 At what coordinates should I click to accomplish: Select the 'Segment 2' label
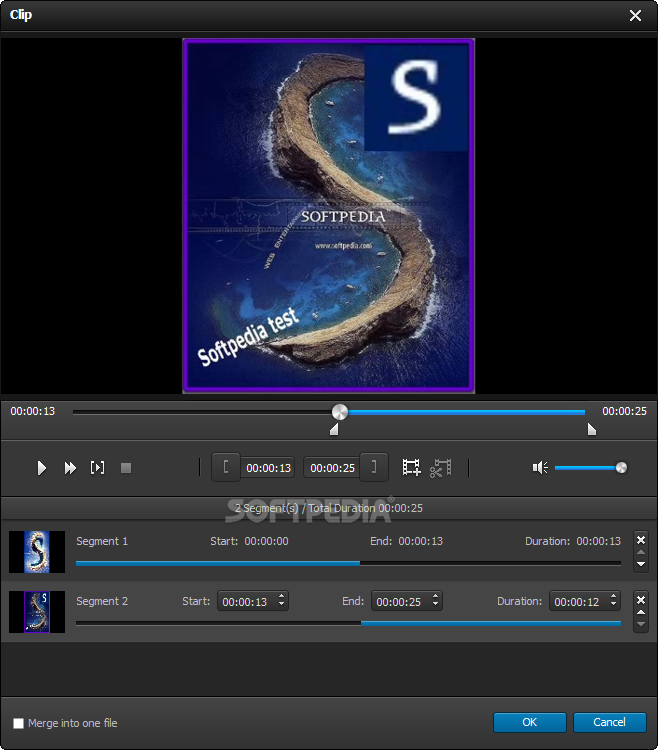pos(102,601)
